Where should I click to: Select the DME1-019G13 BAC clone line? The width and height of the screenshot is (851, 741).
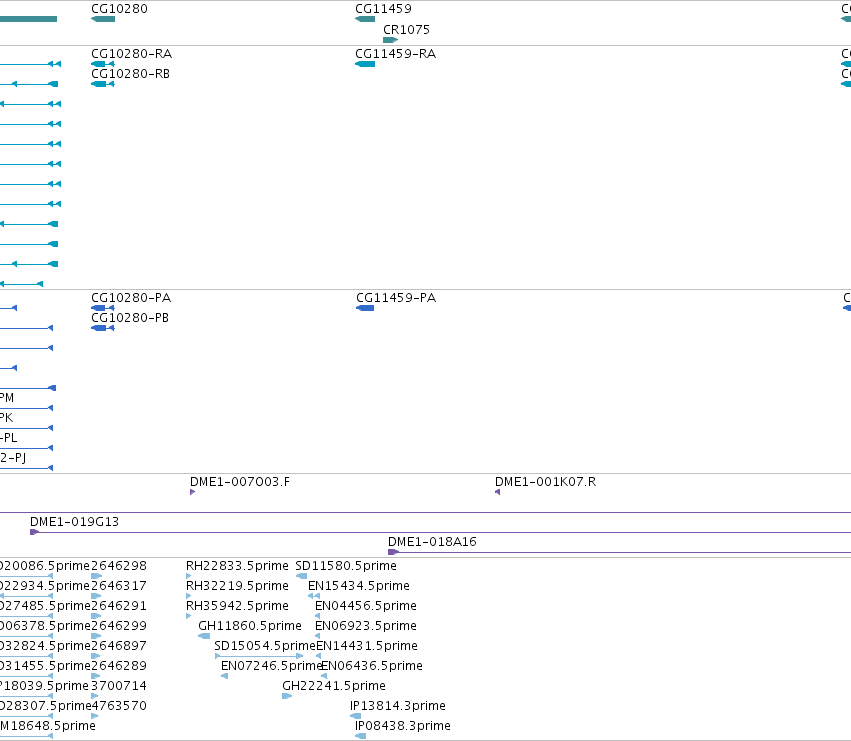pyautogui.click(x=440, y=532)
